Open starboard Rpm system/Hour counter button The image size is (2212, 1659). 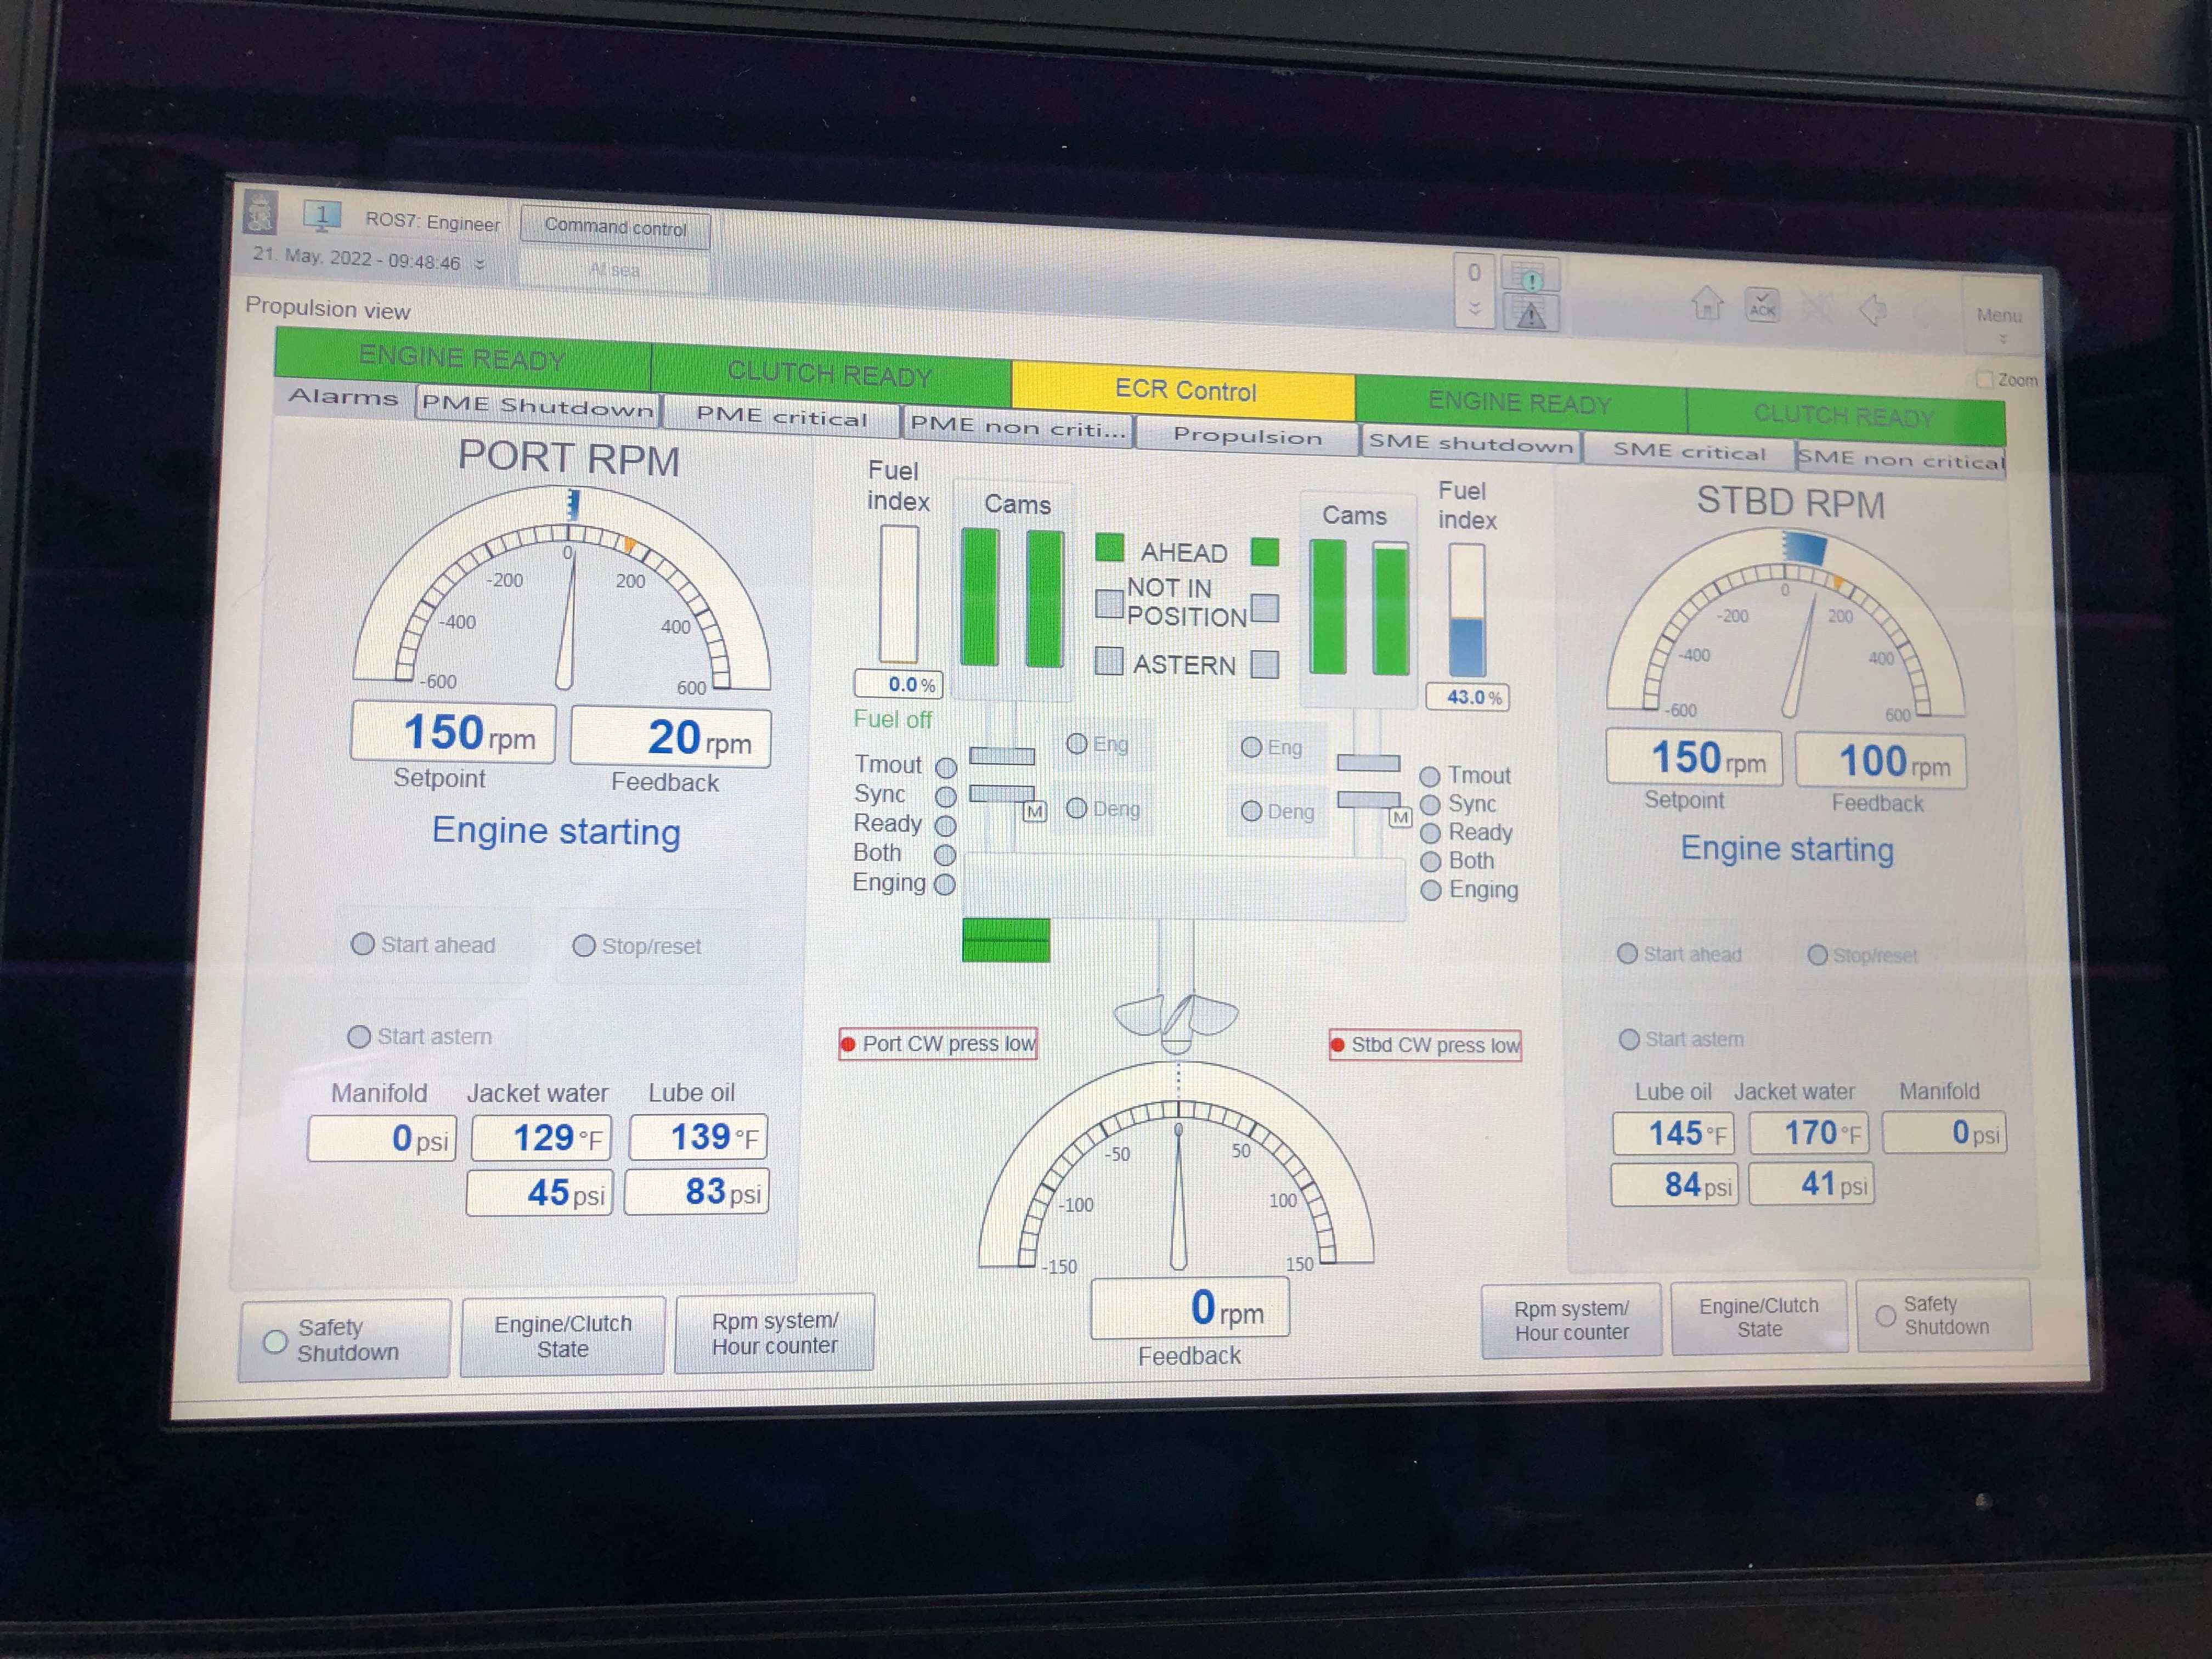(1571, 1320)
